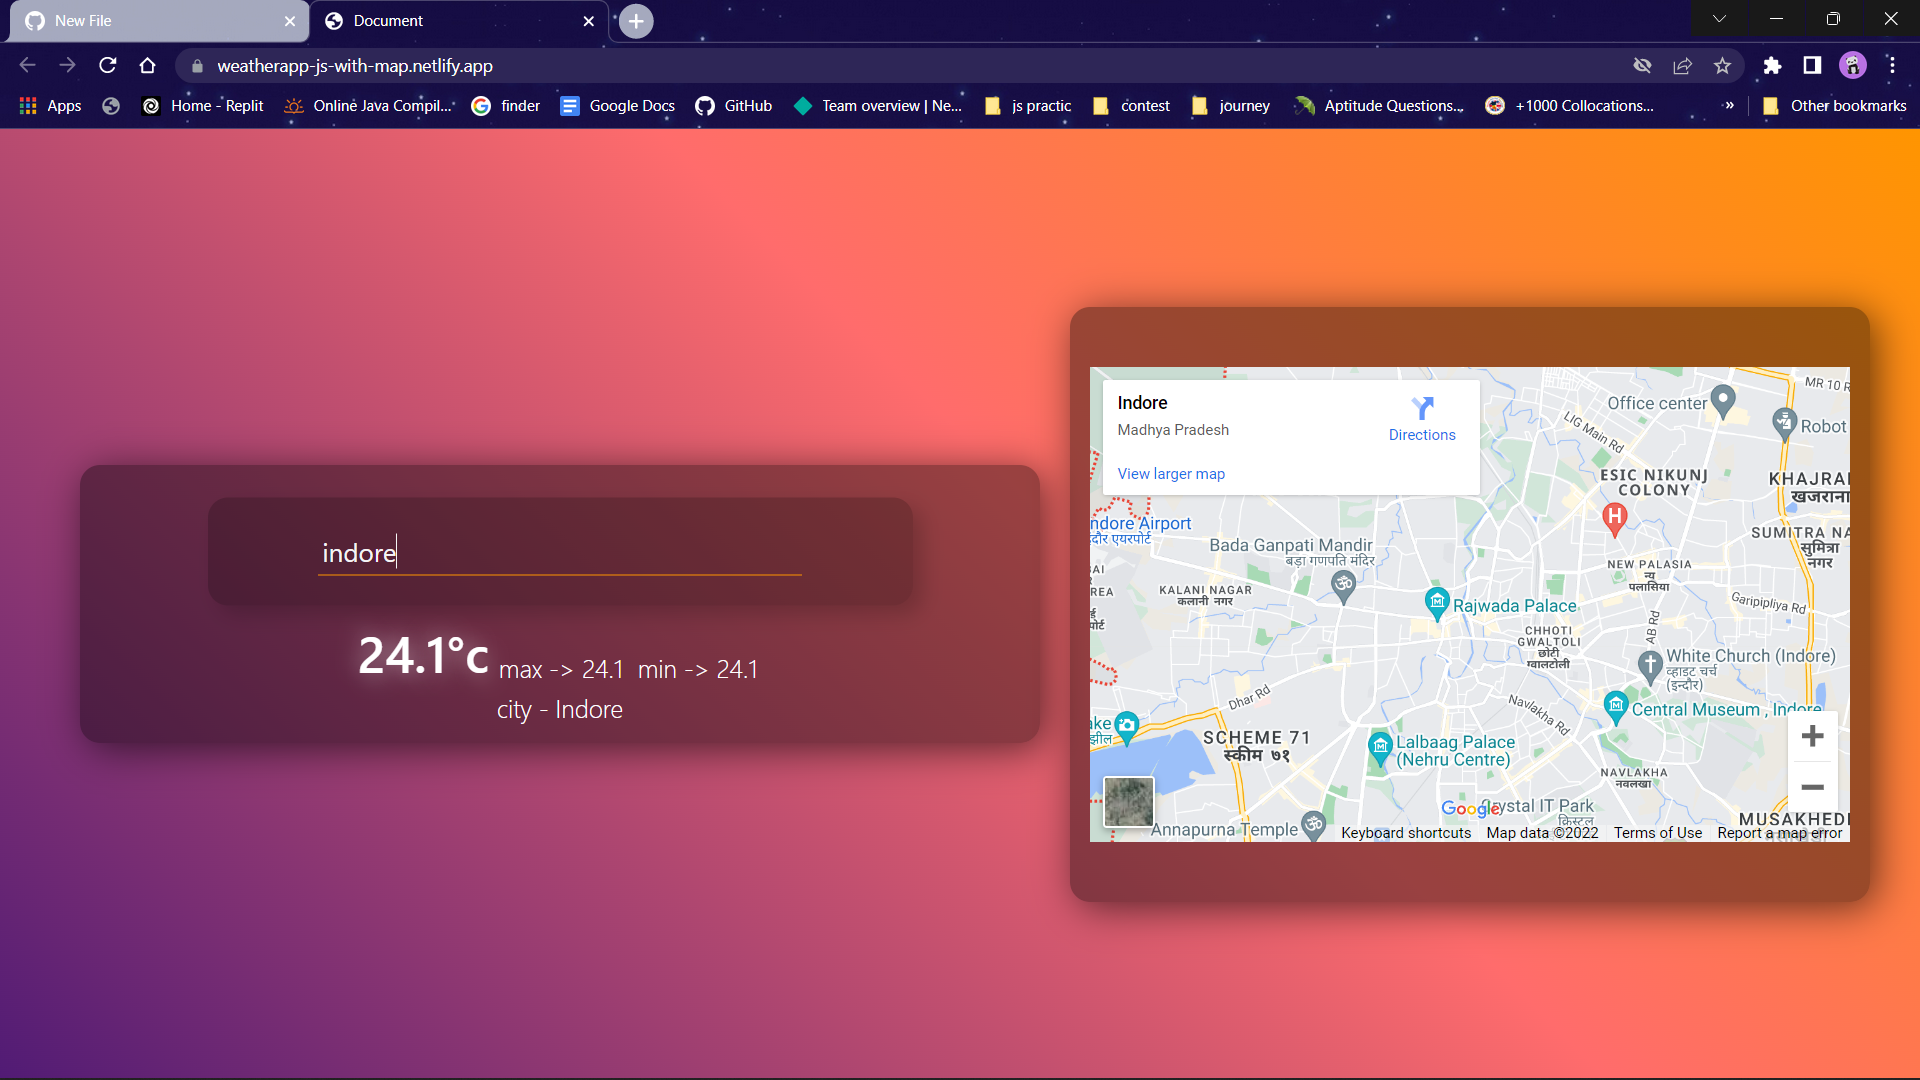
Task: Select the Rajwada Palace map marker
Action: point(1437,603)
